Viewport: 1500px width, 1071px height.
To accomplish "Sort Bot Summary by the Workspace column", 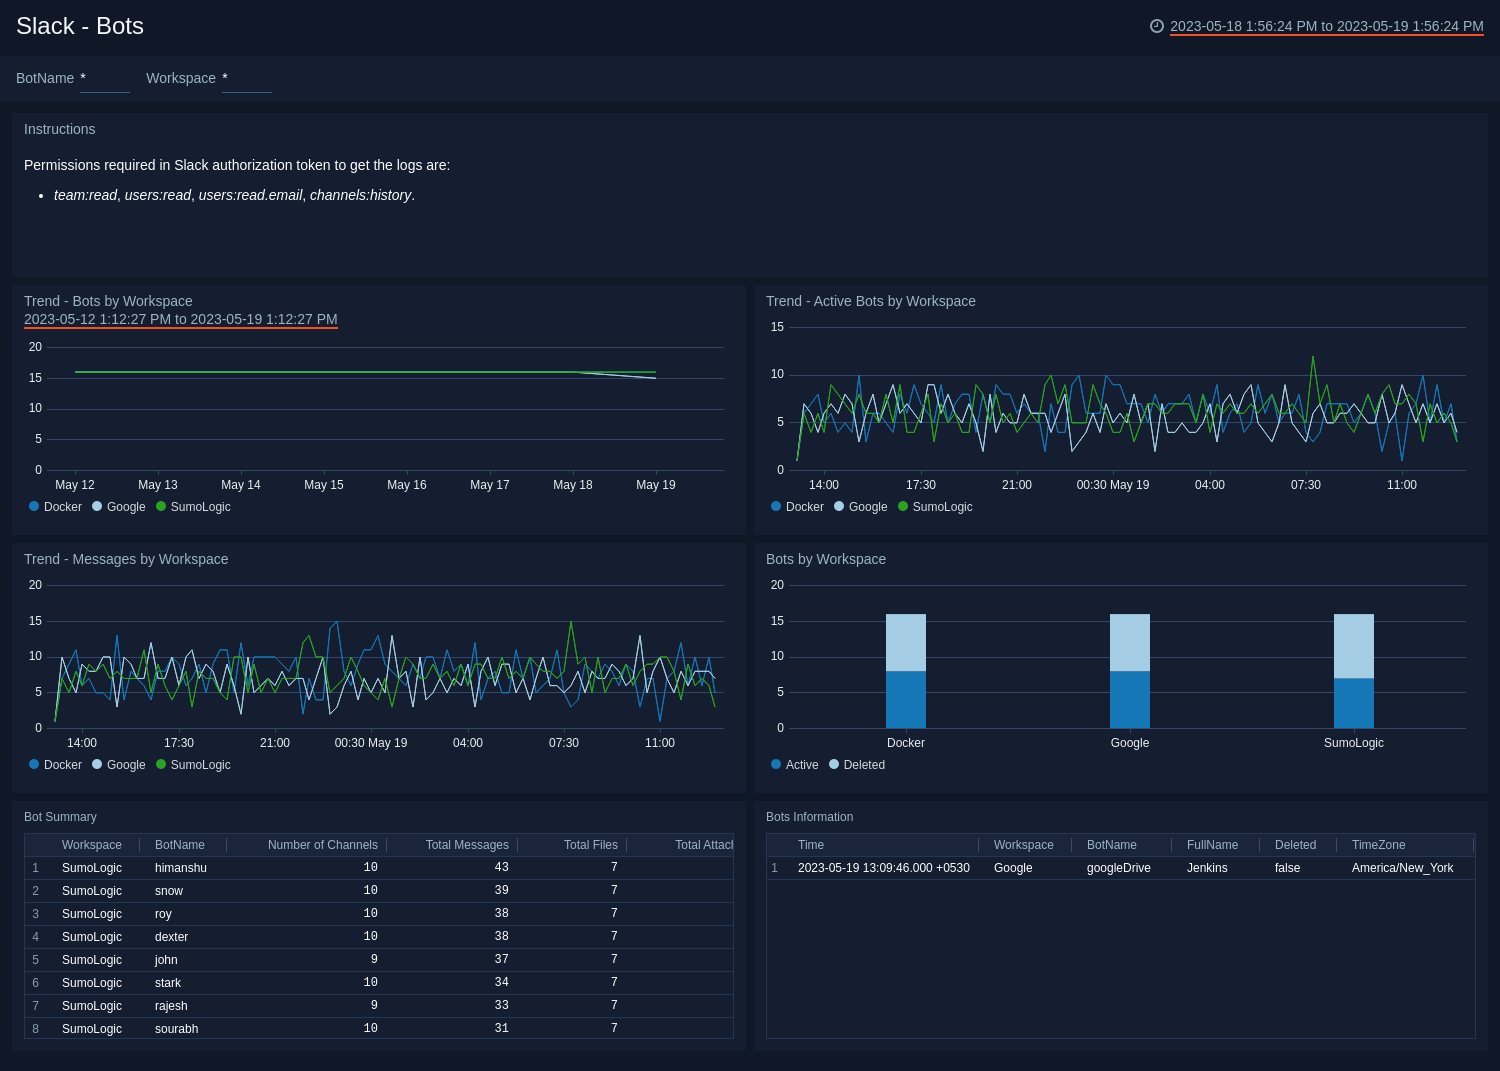I will (x=91, y=844).
